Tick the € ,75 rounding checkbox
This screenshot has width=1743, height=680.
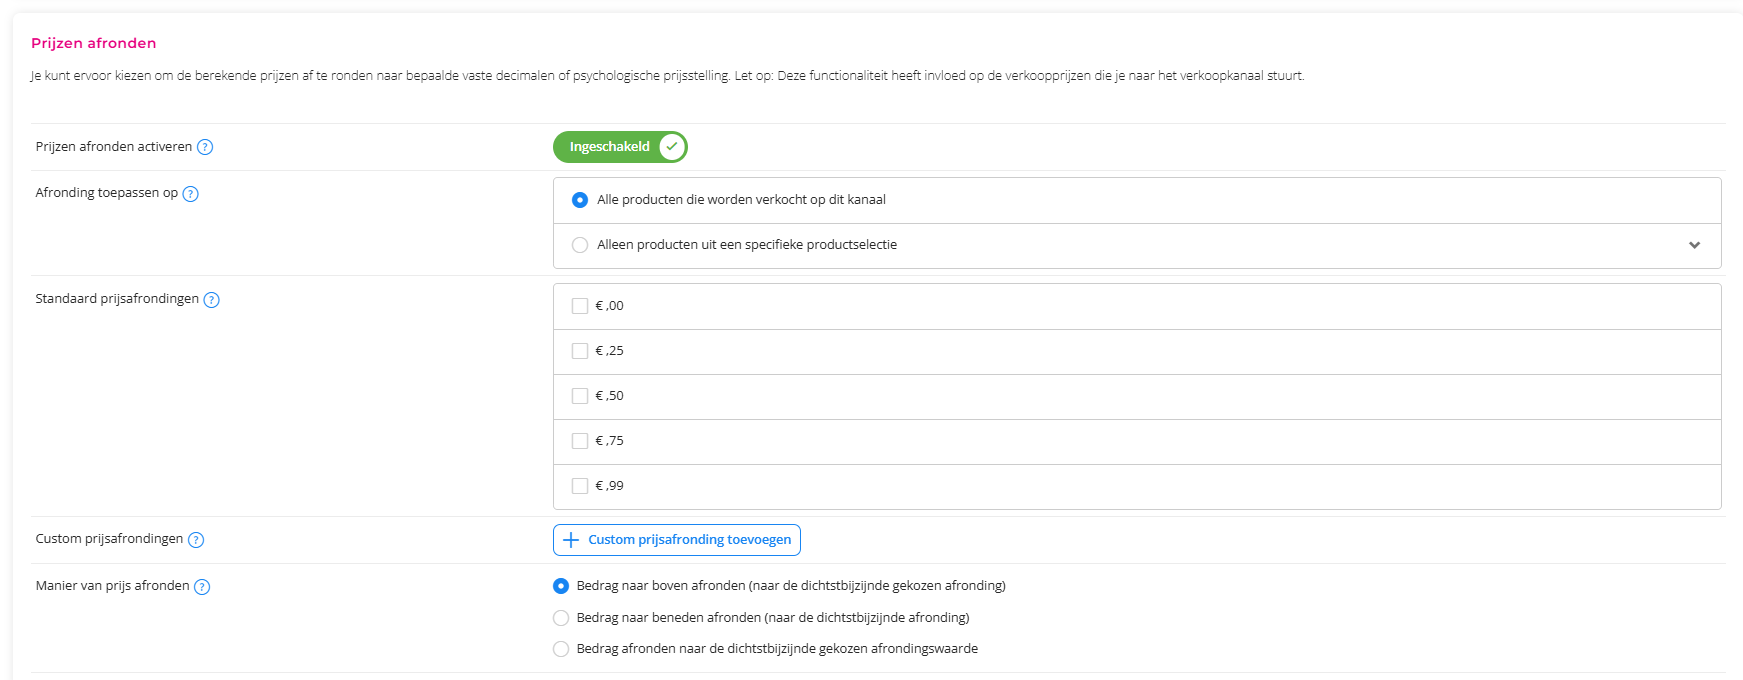[580, 441]
